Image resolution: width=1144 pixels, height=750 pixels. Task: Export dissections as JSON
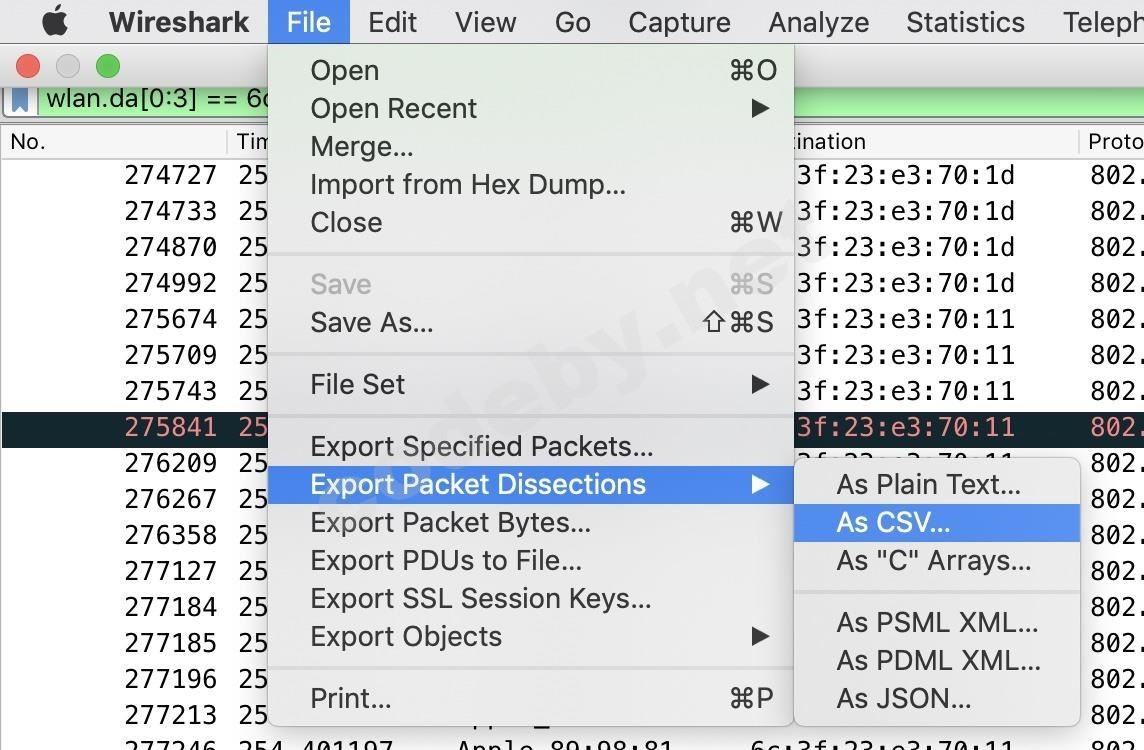point(903,698)
